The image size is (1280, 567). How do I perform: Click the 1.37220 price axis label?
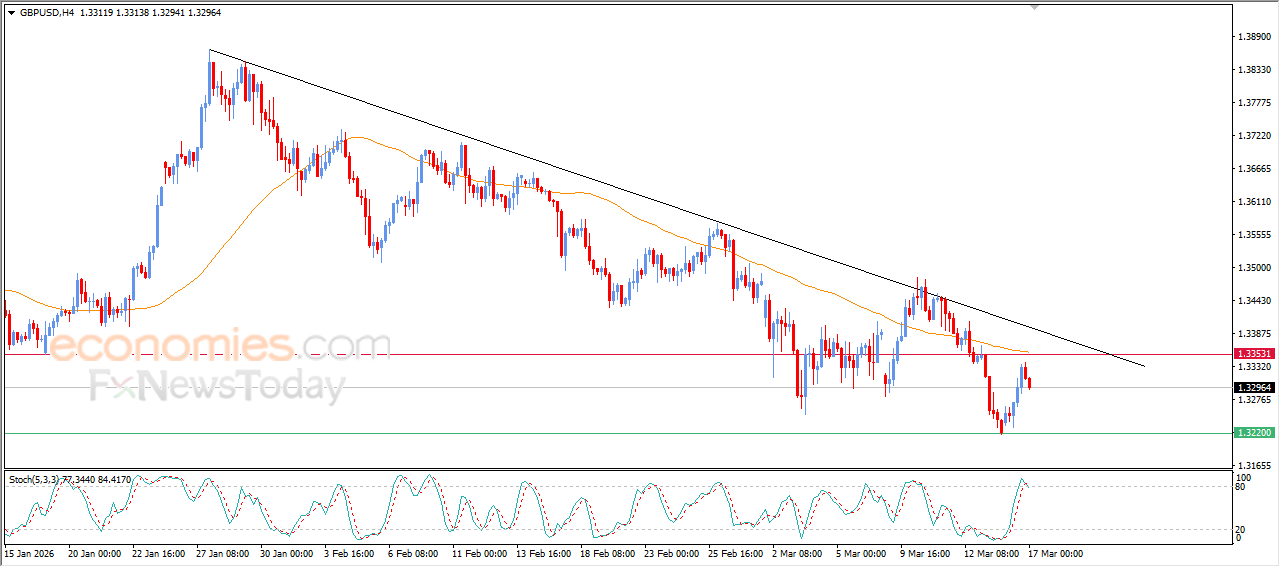click(1254, 136)
